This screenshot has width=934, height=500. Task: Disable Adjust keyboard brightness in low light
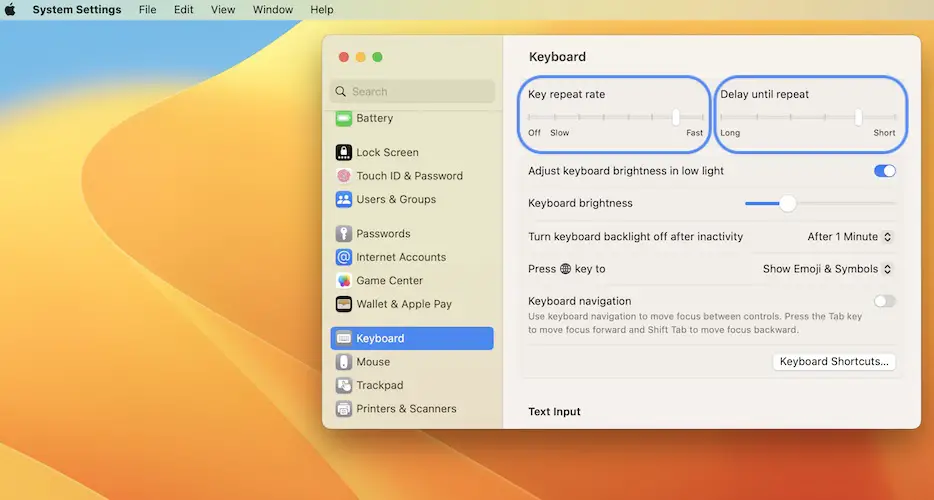(x=884, y=171)
